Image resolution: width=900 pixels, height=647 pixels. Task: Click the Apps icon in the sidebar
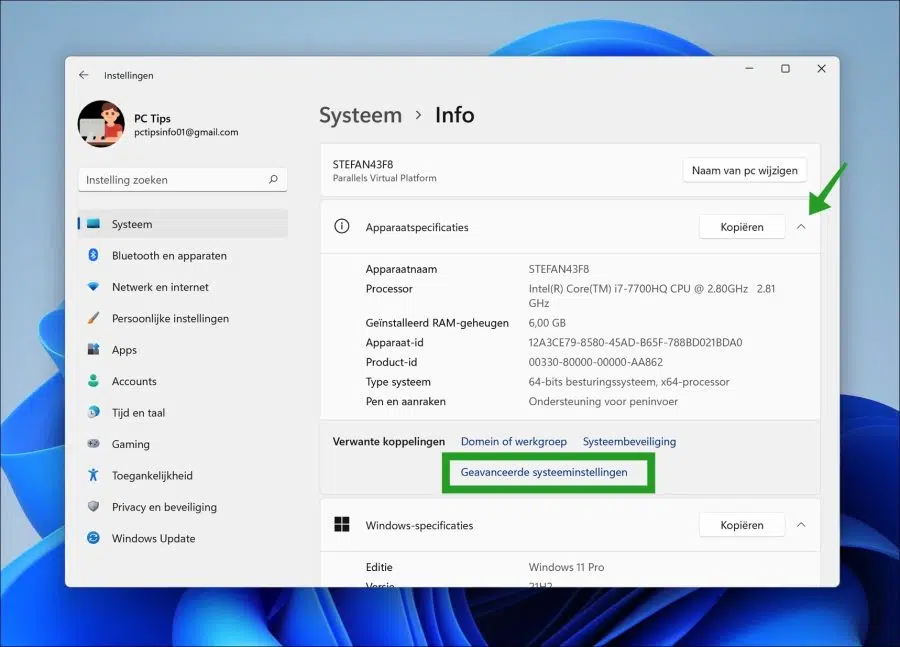pos(93,349)
